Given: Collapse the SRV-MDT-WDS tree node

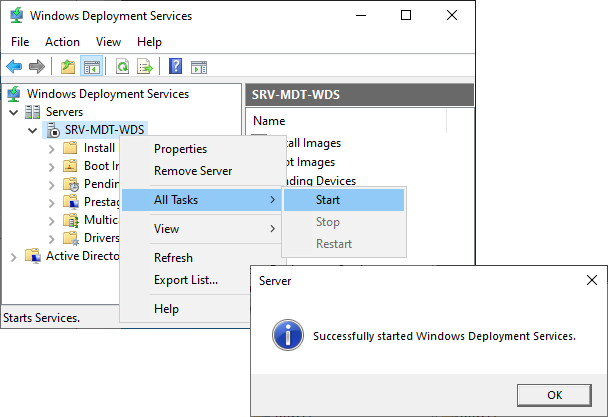Looking at the screenshot, I should pyautogui.click(x=33, y=130).
